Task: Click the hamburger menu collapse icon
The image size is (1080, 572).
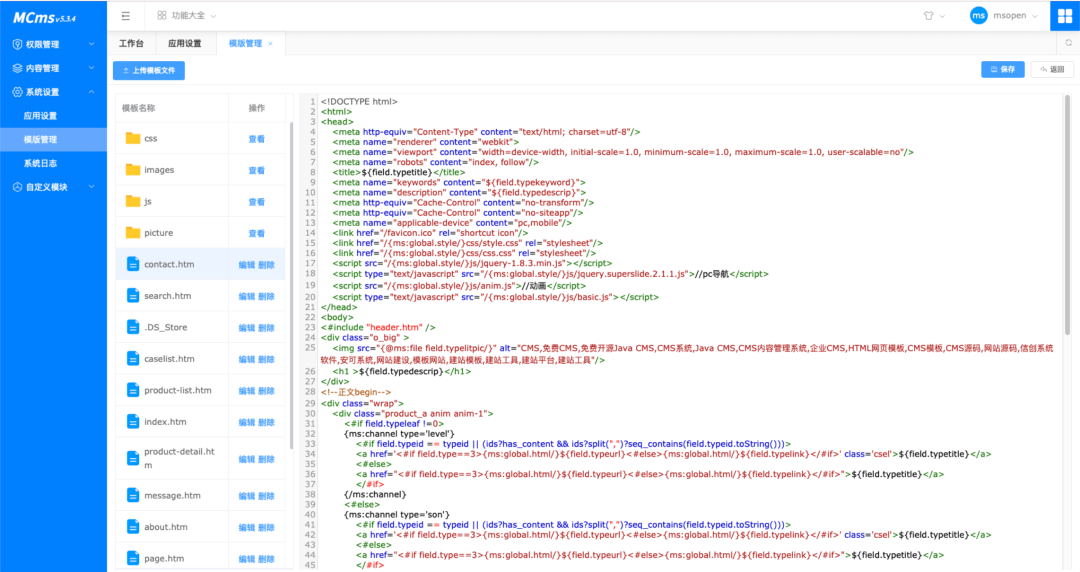Action: tap(125, 15)
